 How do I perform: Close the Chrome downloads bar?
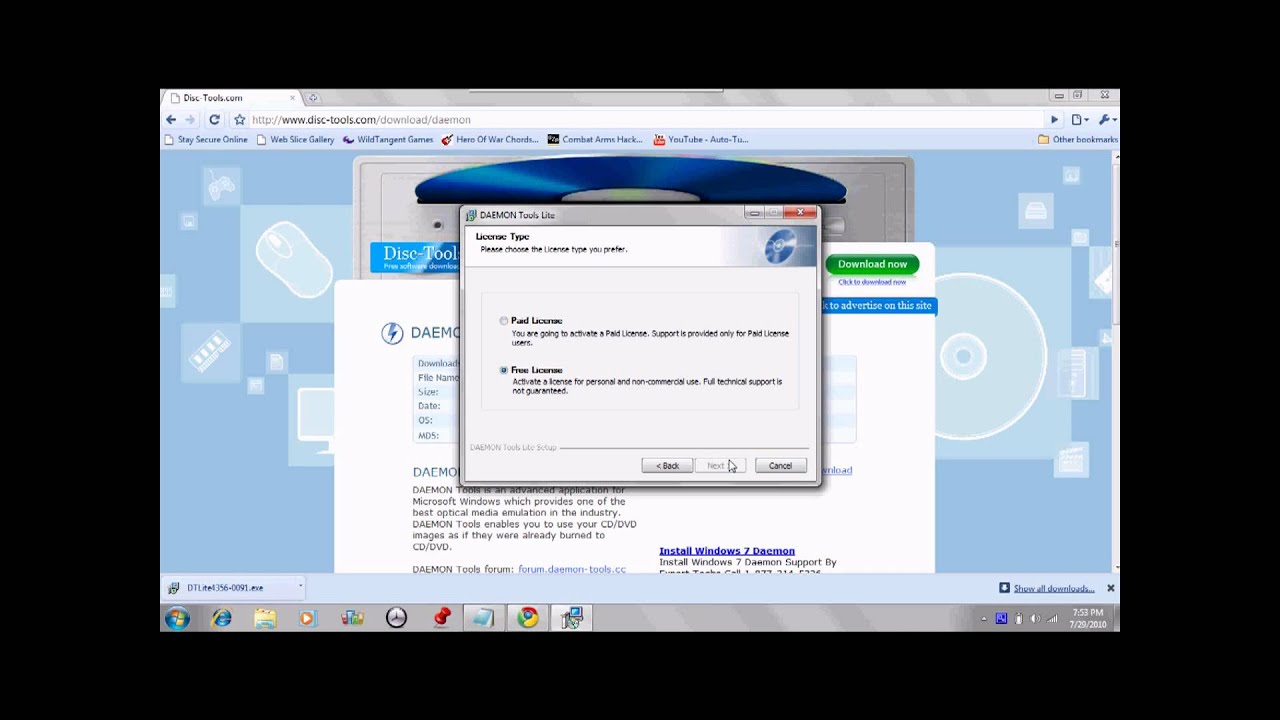[1110, 588]
